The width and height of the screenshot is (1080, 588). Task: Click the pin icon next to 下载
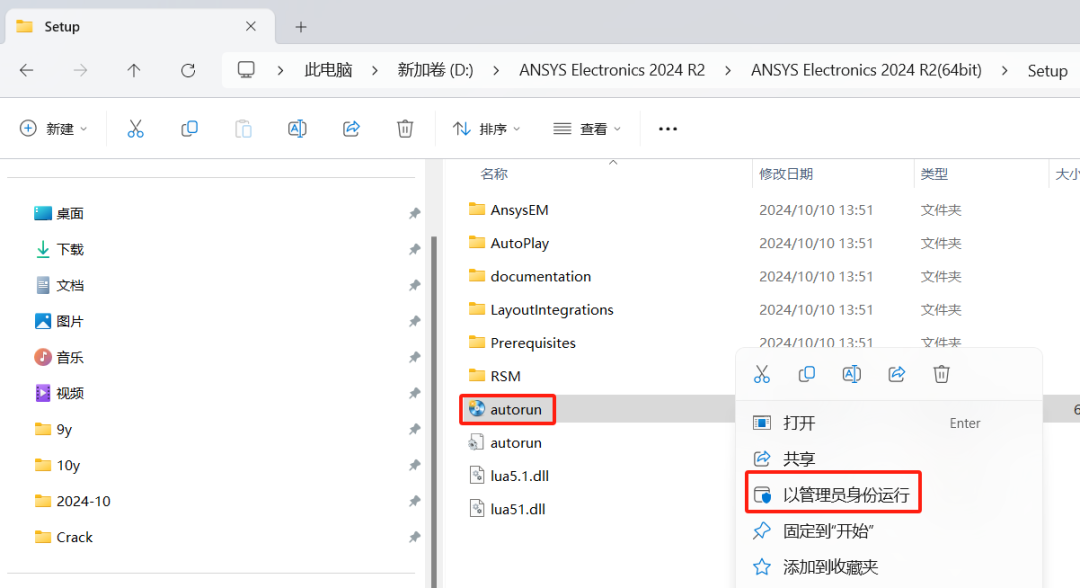pos(414,249)
